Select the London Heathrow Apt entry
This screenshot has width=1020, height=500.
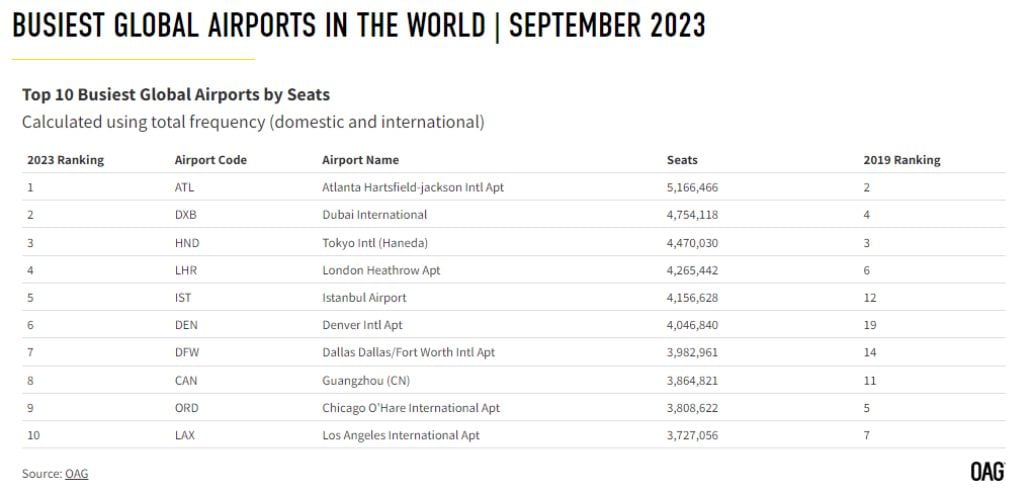pos(381,270)
